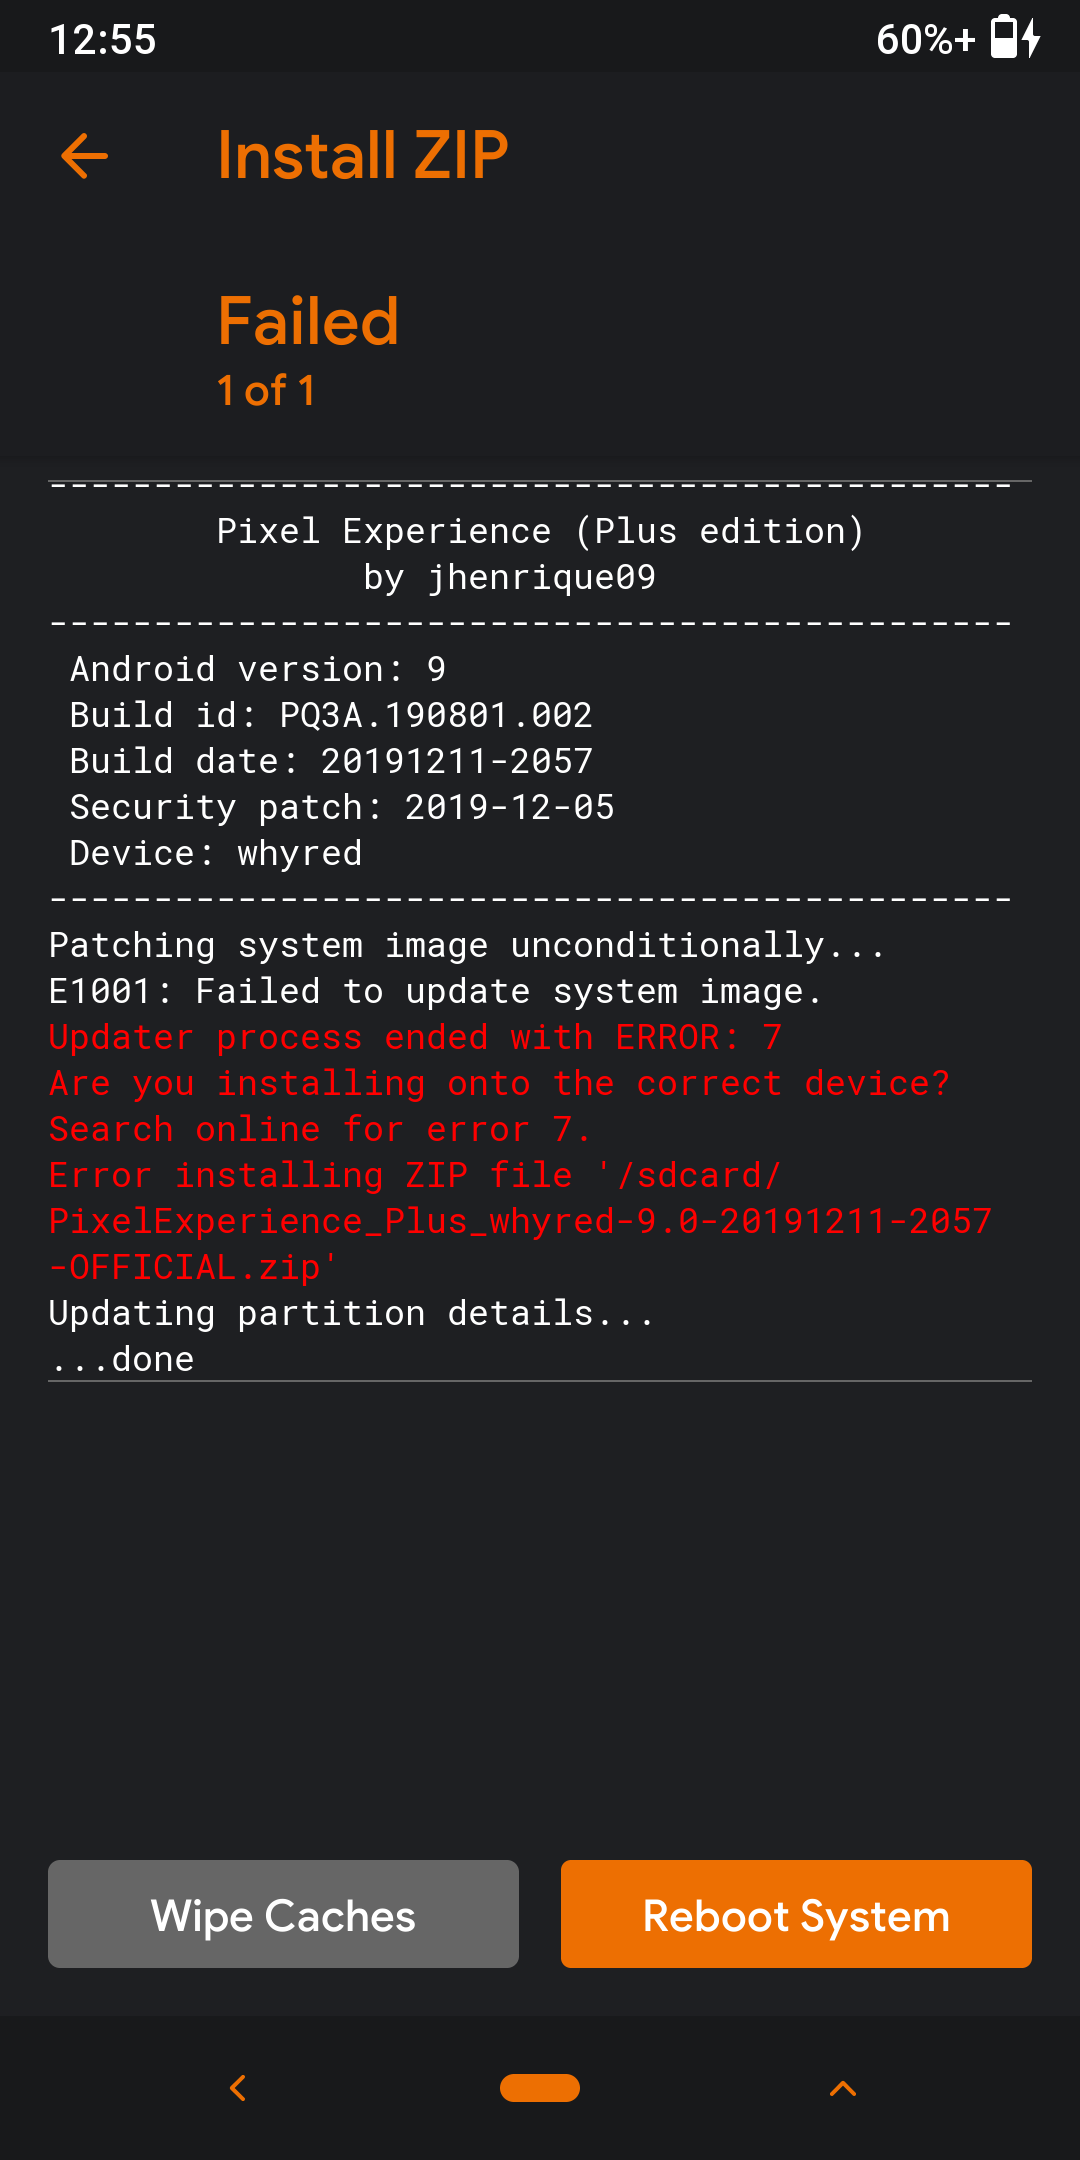This screenshot has height=2160, width=1080.
Task: Select the 'Device: whyred' log line
Action: pos(216,853)
